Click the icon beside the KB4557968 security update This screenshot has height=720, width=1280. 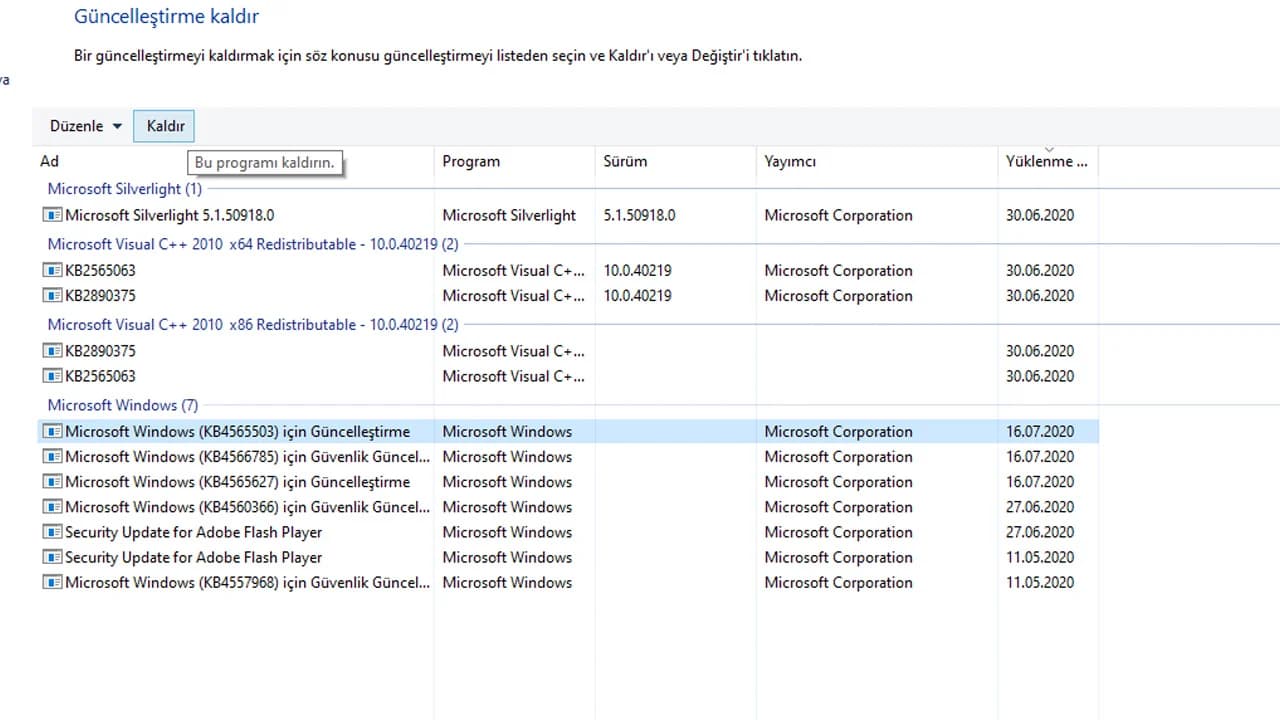[52, 583]
